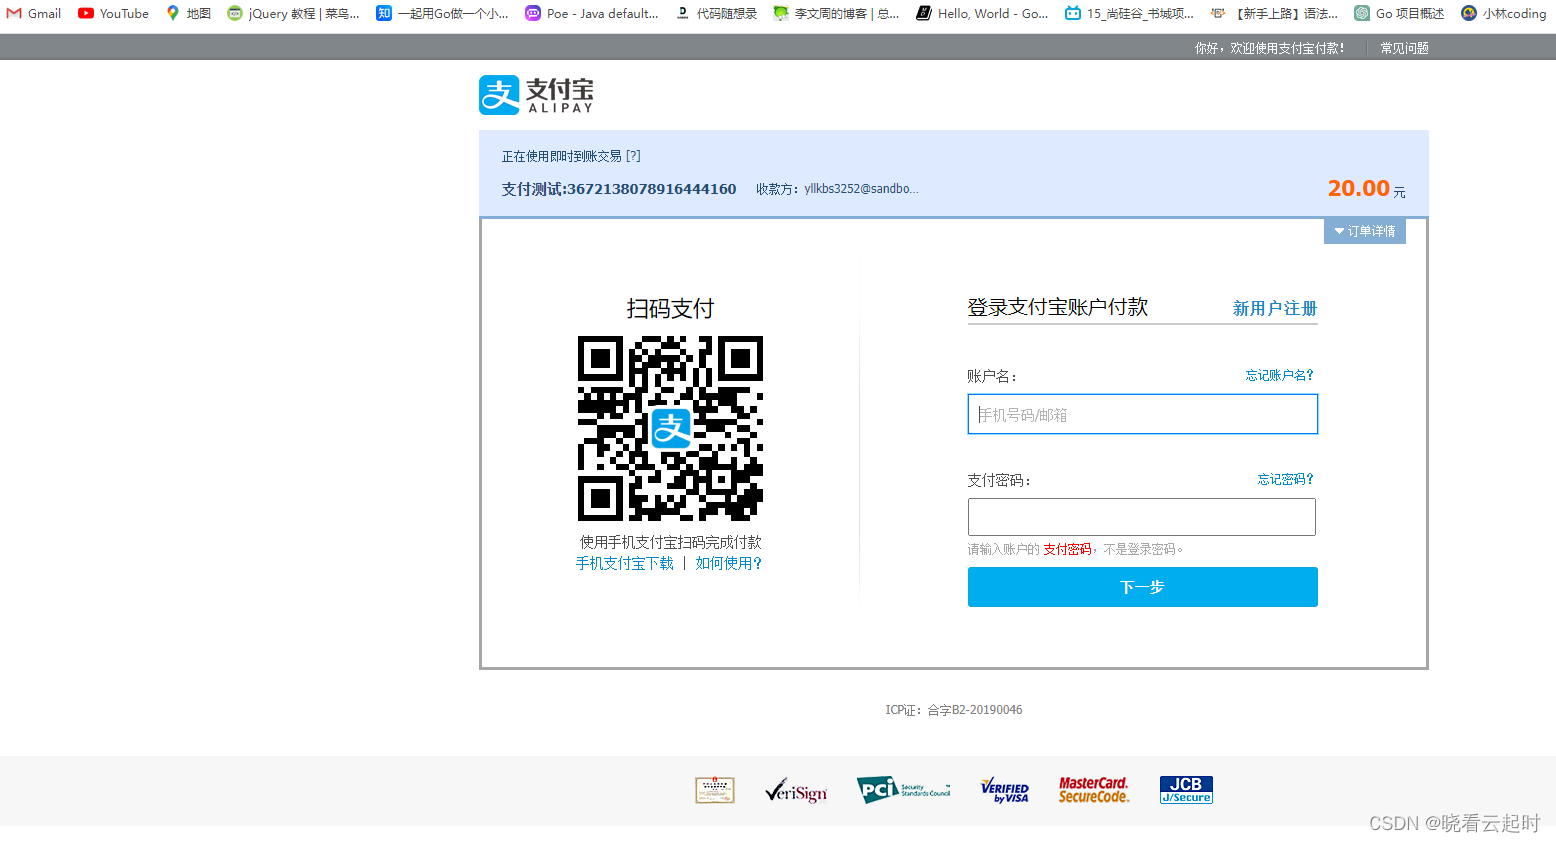Click 如何使用? link
Viewport: 1556px width, 842px height.
click(x=729, y=563)
